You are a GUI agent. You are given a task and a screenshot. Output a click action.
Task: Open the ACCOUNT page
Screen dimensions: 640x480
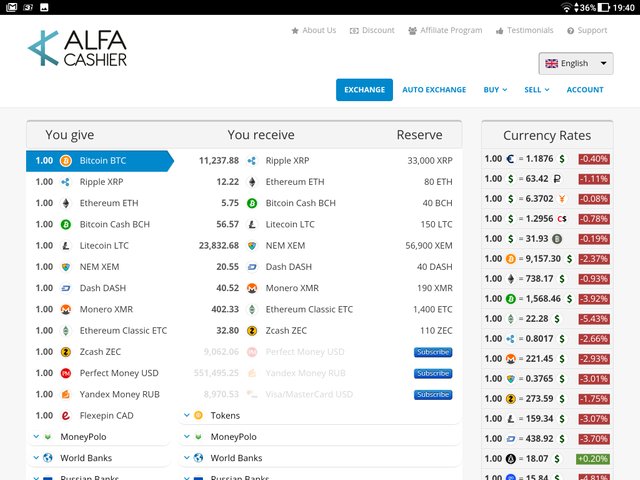pyautogui.click(x=585, y=90)
